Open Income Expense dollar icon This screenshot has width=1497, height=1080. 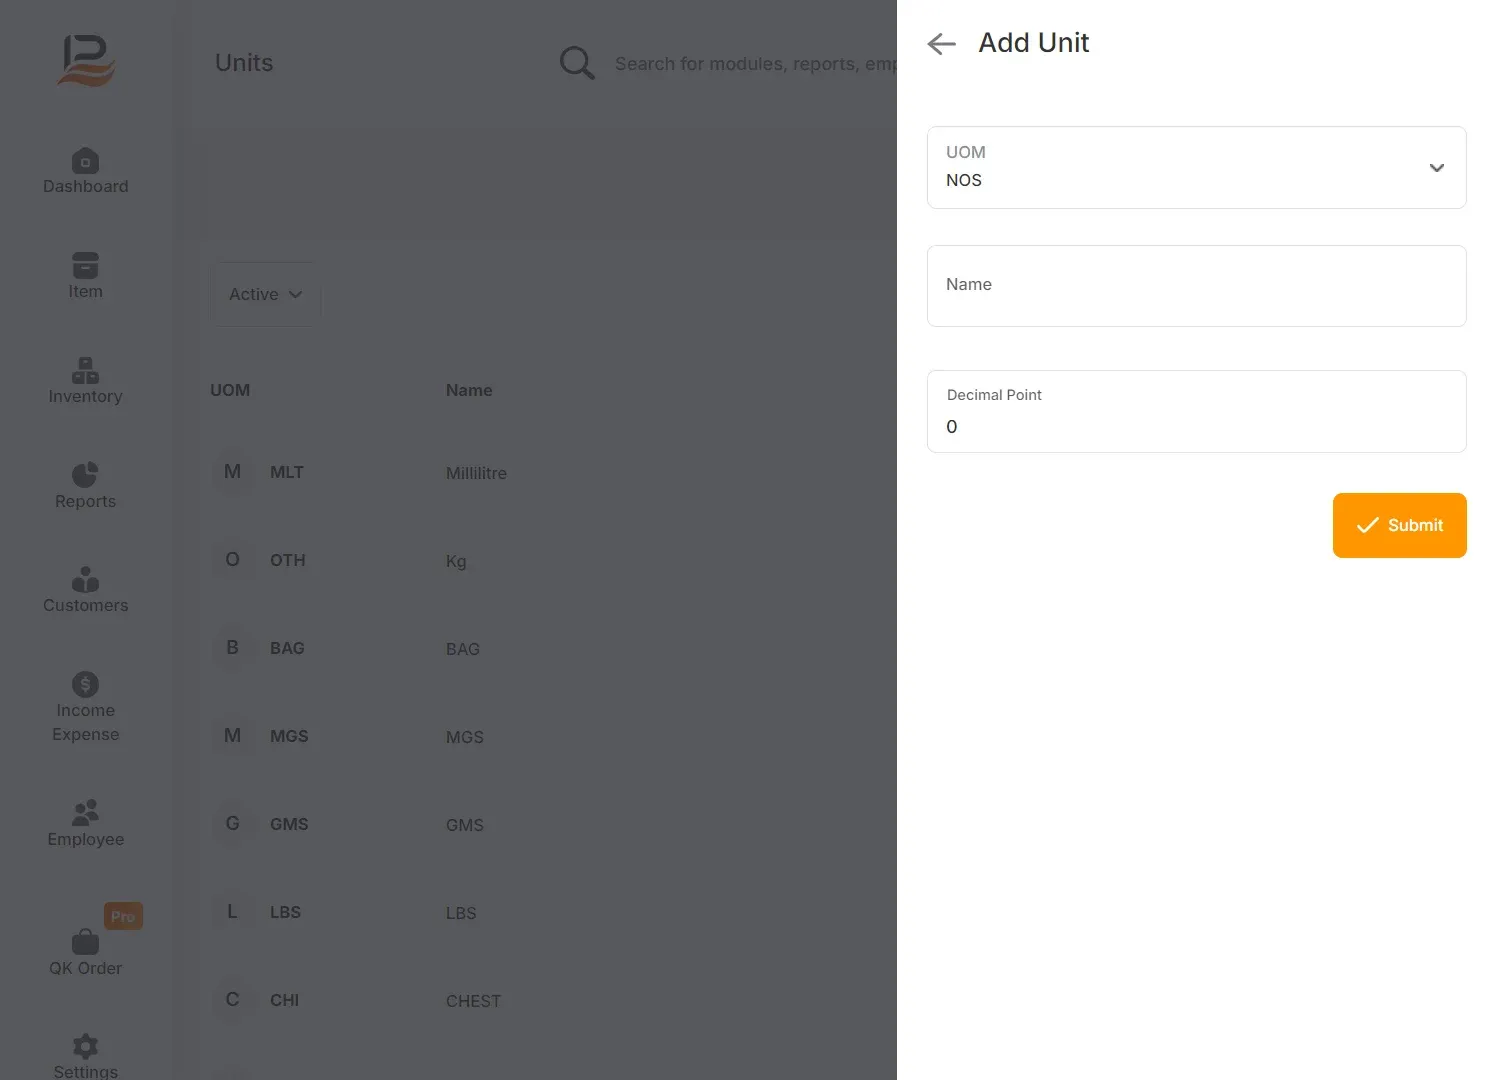point(85,684)
